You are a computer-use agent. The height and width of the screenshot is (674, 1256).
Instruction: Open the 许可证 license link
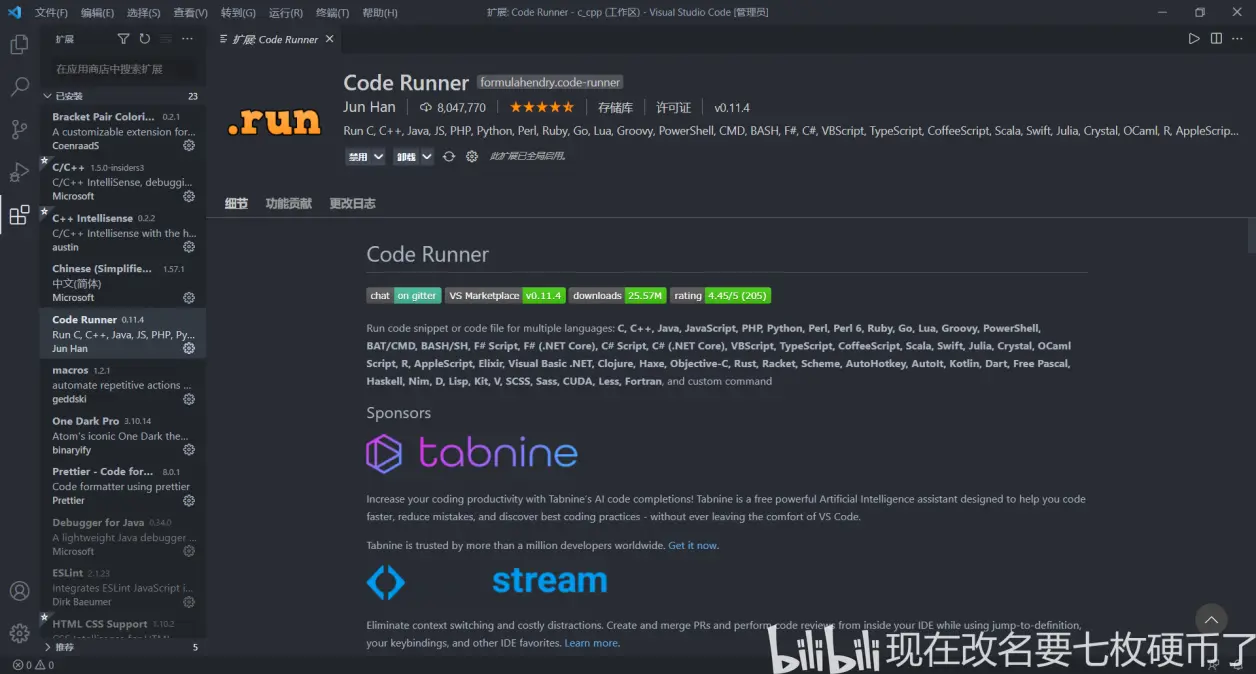pos(674,107)
